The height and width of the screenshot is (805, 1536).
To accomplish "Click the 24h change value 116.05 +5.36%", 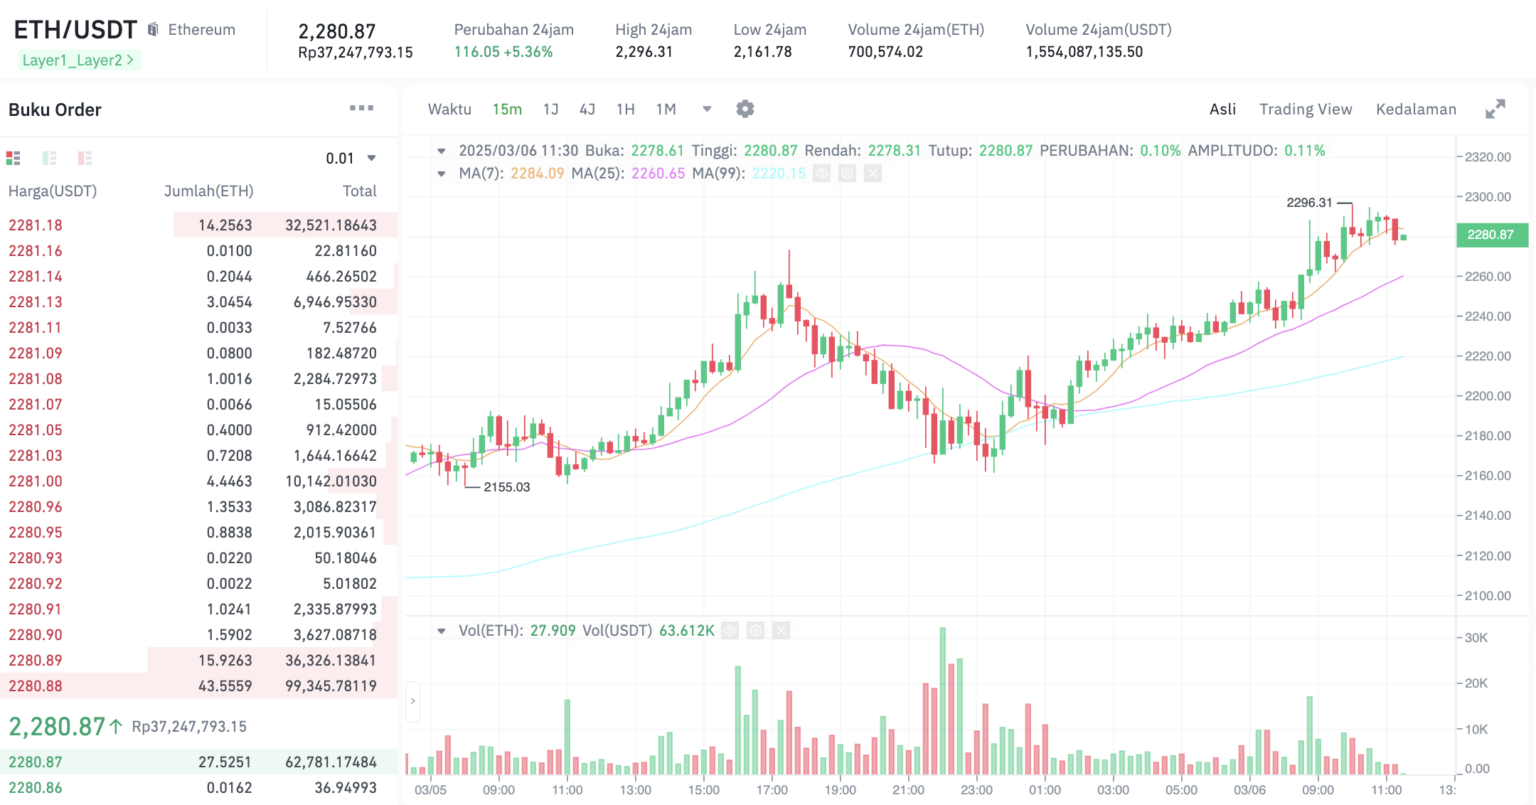I will [x=503, y=52].
